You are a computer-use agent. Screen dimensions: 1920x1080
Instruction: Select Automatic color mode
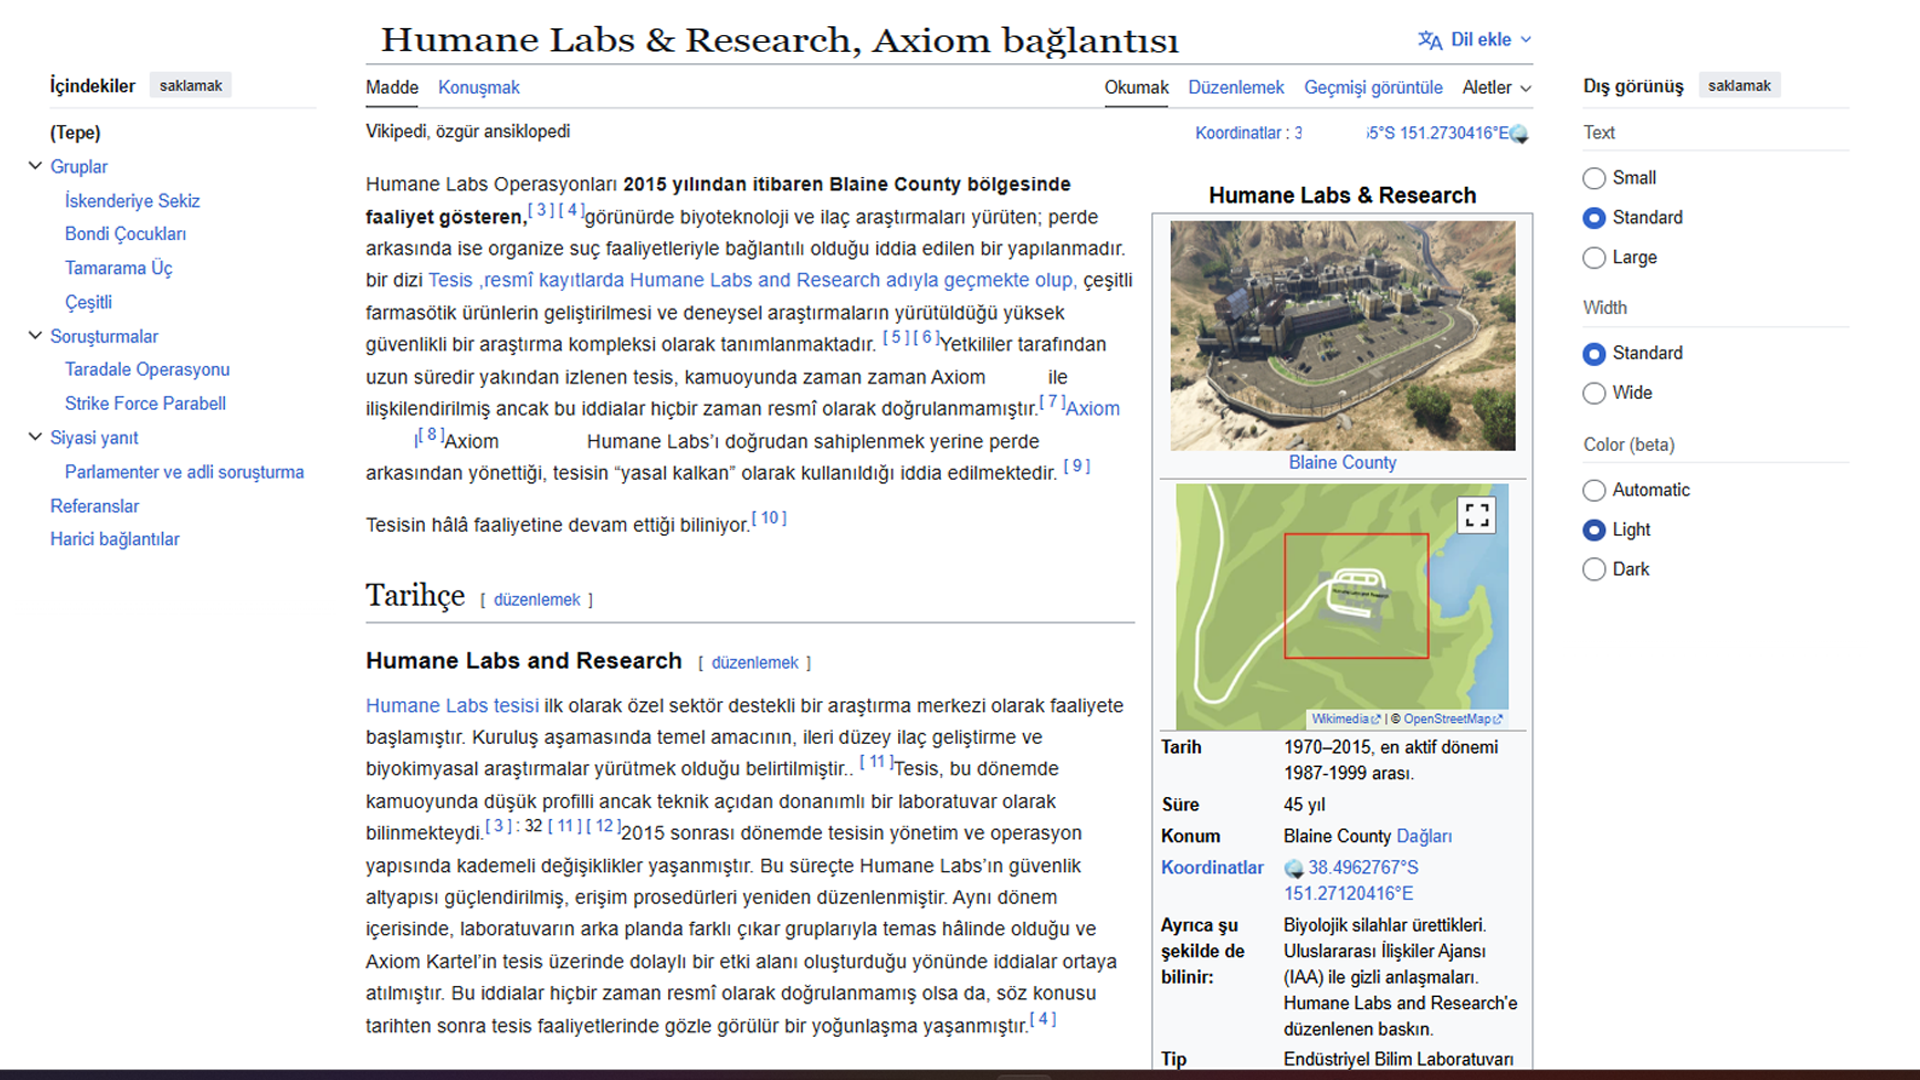1594,490
